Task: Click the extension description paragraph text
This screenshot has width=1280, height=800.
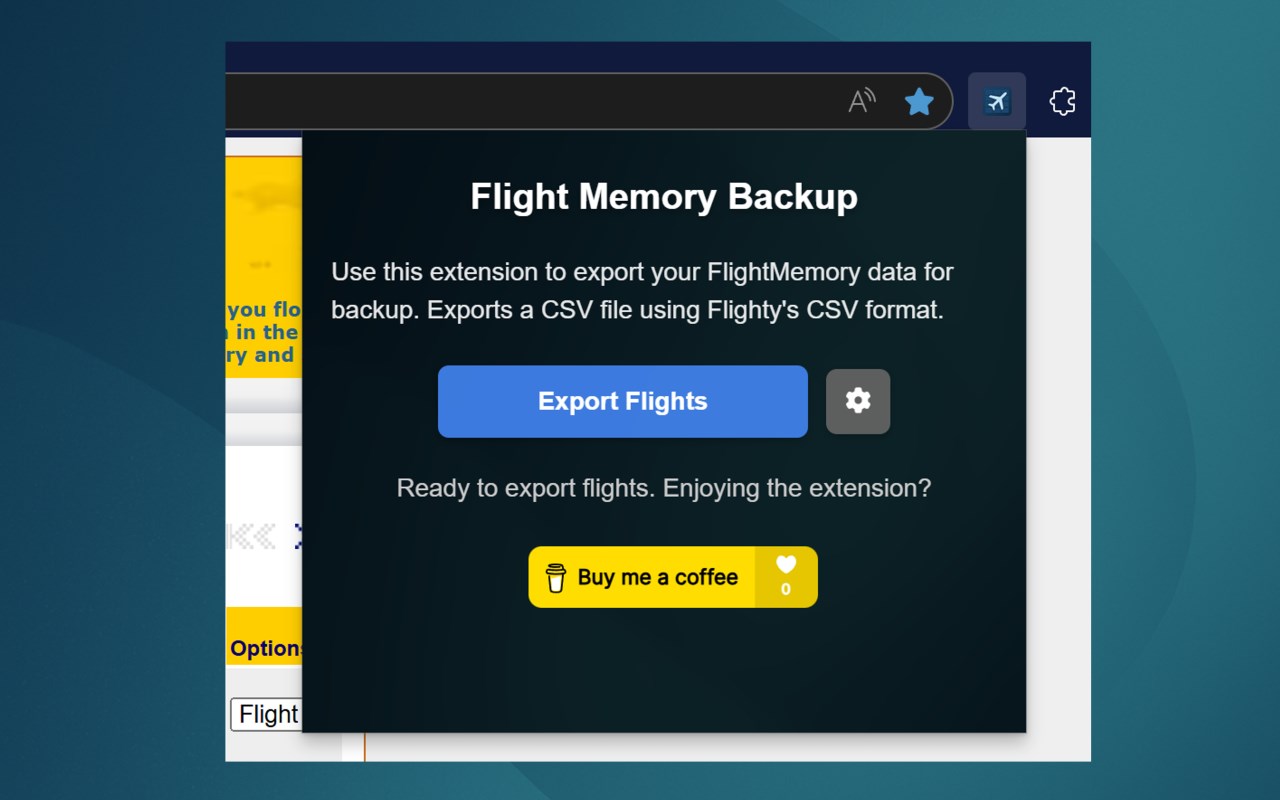Action: coord(642,290)
